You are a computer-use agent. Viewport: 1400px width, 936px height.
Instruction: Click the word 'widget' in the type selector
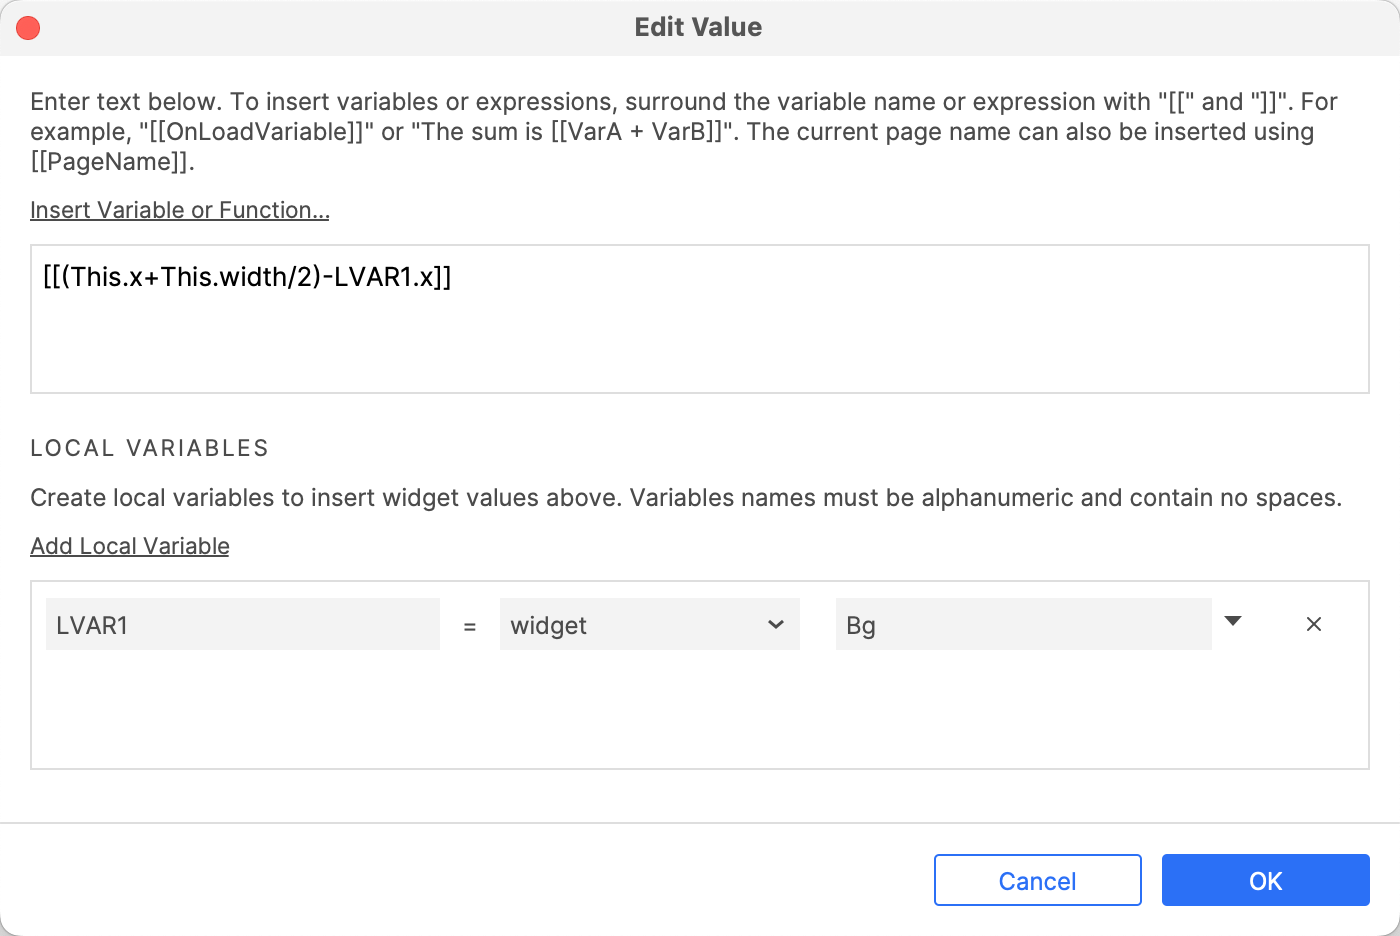click(x=549, y=626)
